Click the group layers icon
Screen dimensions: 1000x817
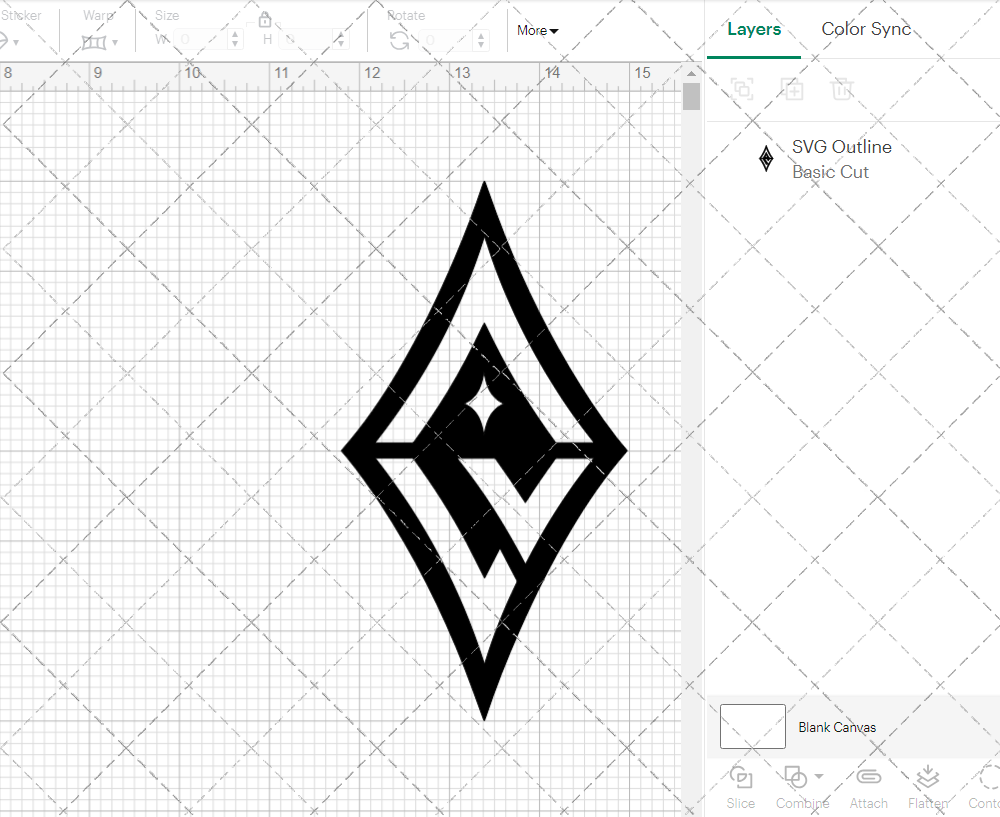[742, 89]
